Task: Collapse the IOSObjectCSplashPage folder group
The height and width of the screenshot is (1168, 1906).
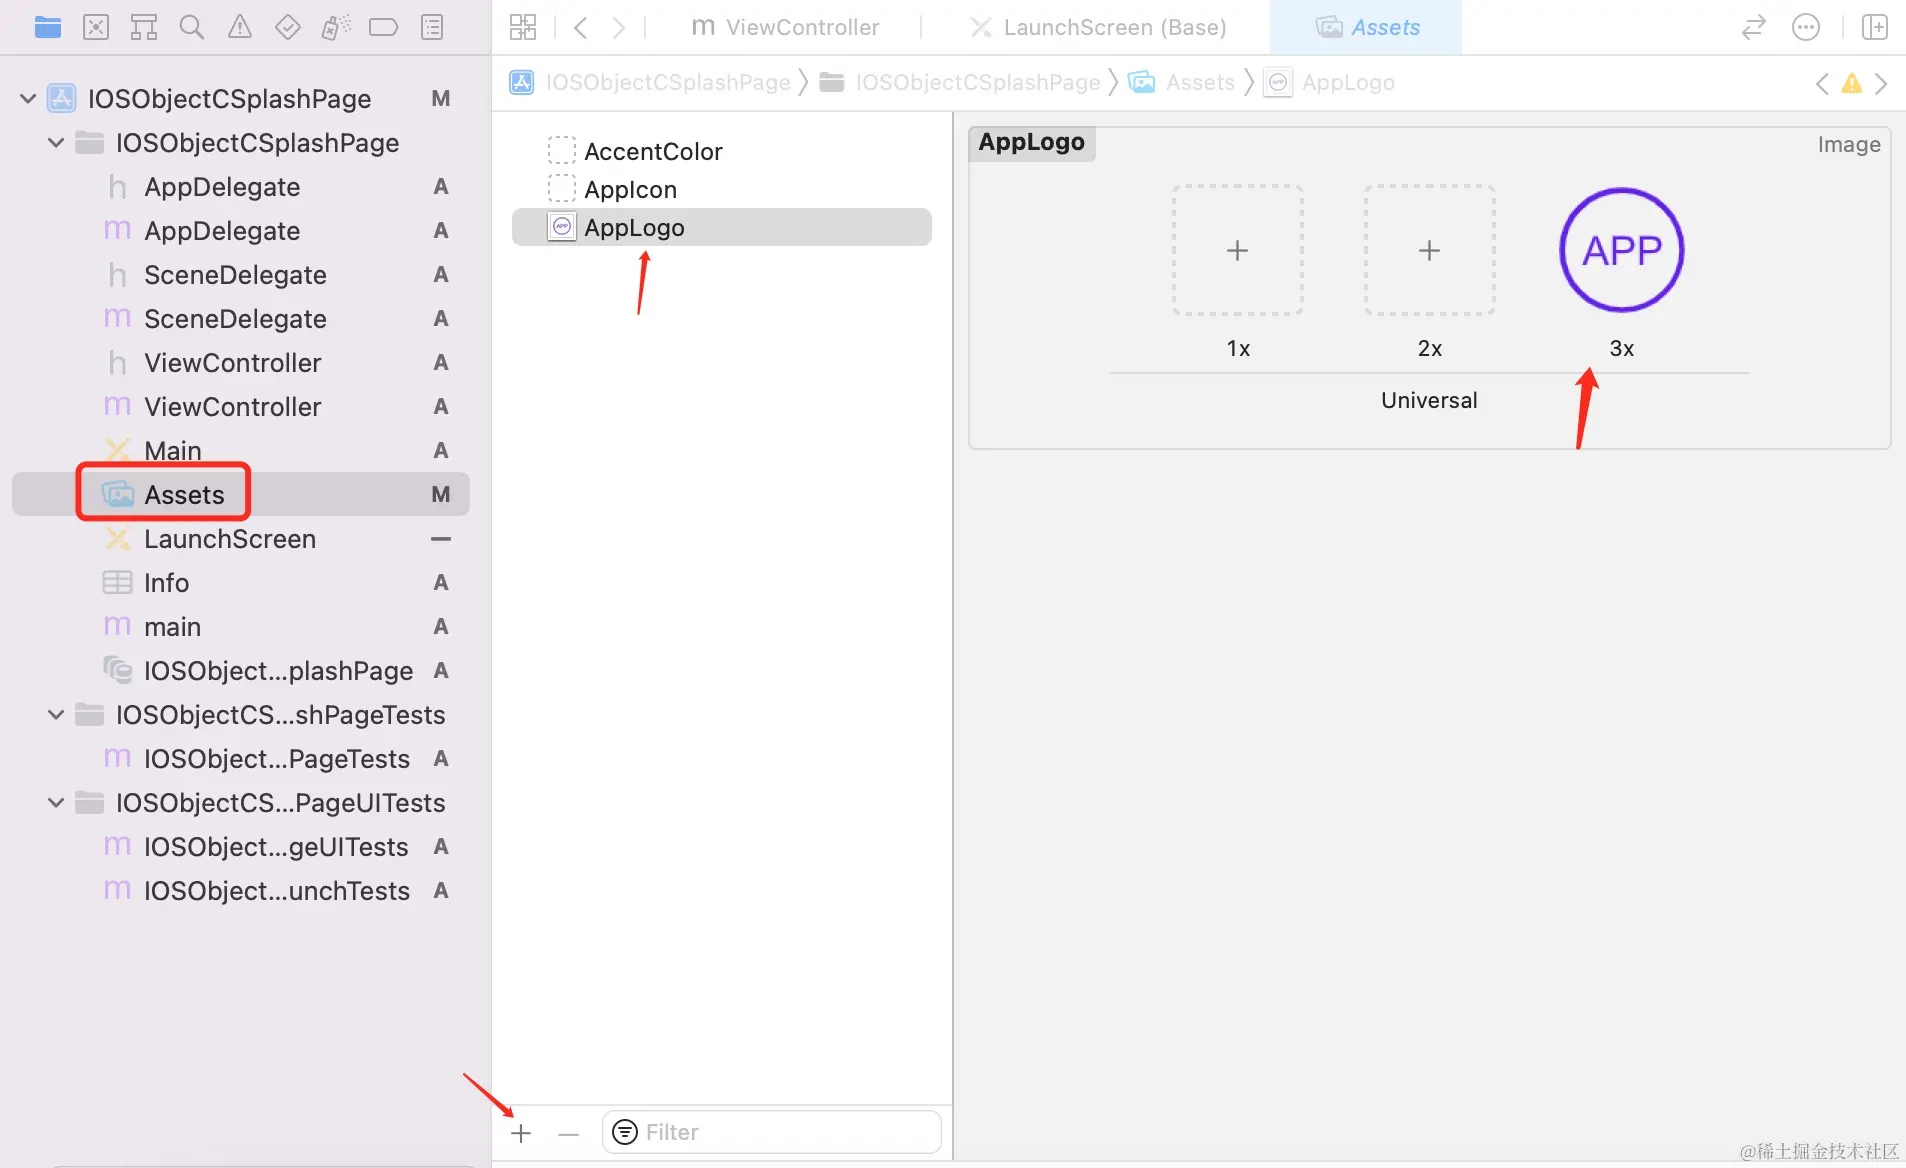Action: (x=56, y=142)
